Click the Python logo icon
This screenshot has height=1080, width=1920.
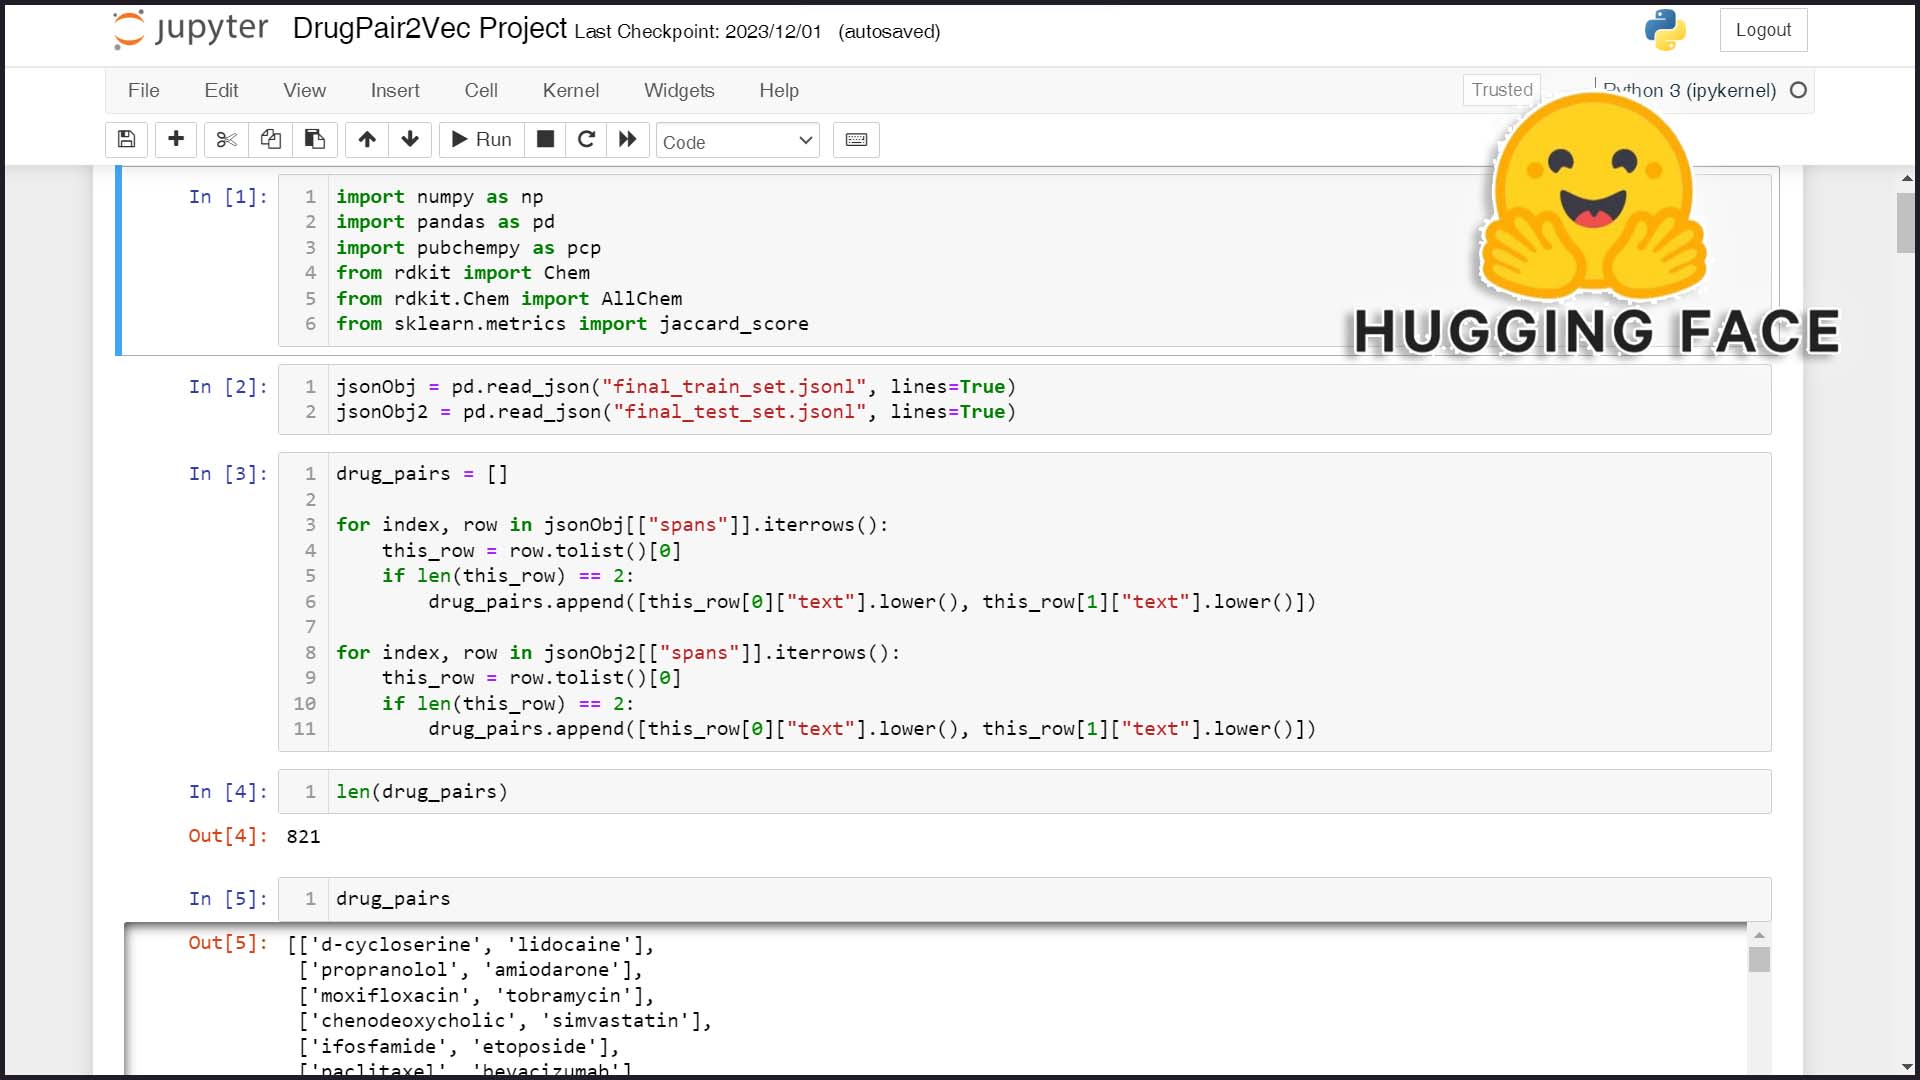pyautogui.click(x=1665, y=30)
